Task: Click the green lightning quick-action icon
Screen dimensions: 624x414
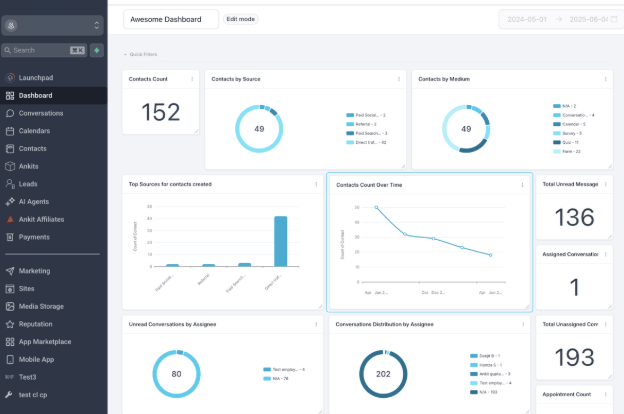Action: click(97, 50)
